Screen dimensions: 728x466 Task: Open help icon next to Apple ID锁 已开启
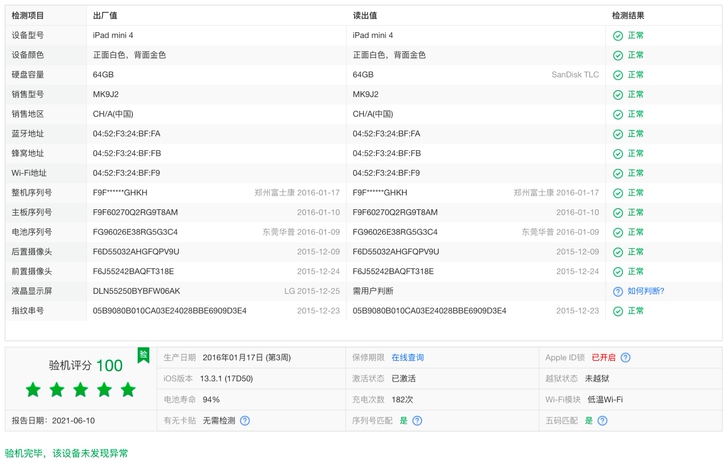pos(625,357)
